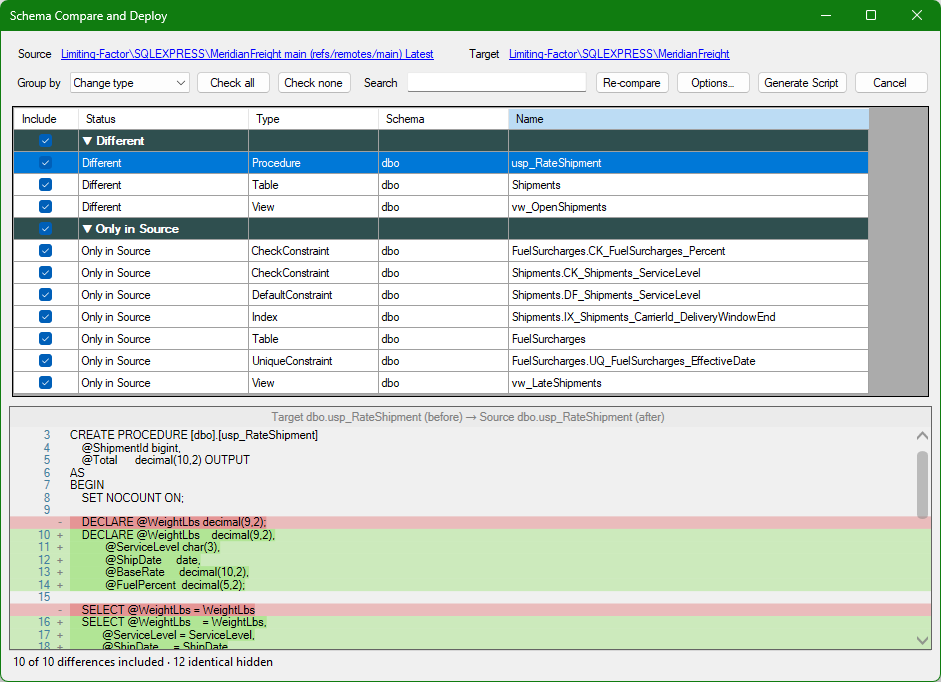Uncheck include for CK_FuelSurcharges_Percent constraint
This screenshot has width=941, height=682.
pyautogui.click(x=46, y=250)
